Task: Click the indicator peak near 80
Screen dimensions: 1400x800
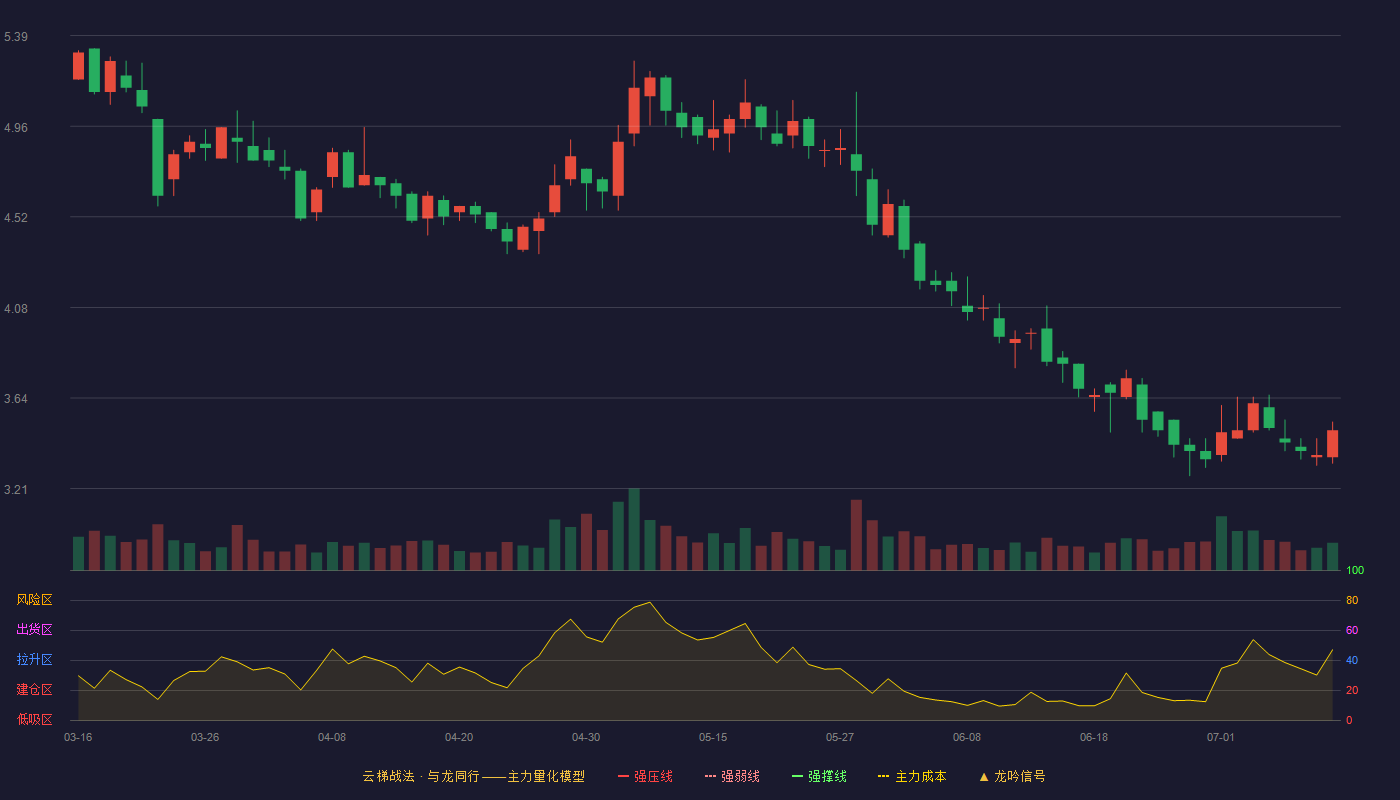Action: pos(650,602)
